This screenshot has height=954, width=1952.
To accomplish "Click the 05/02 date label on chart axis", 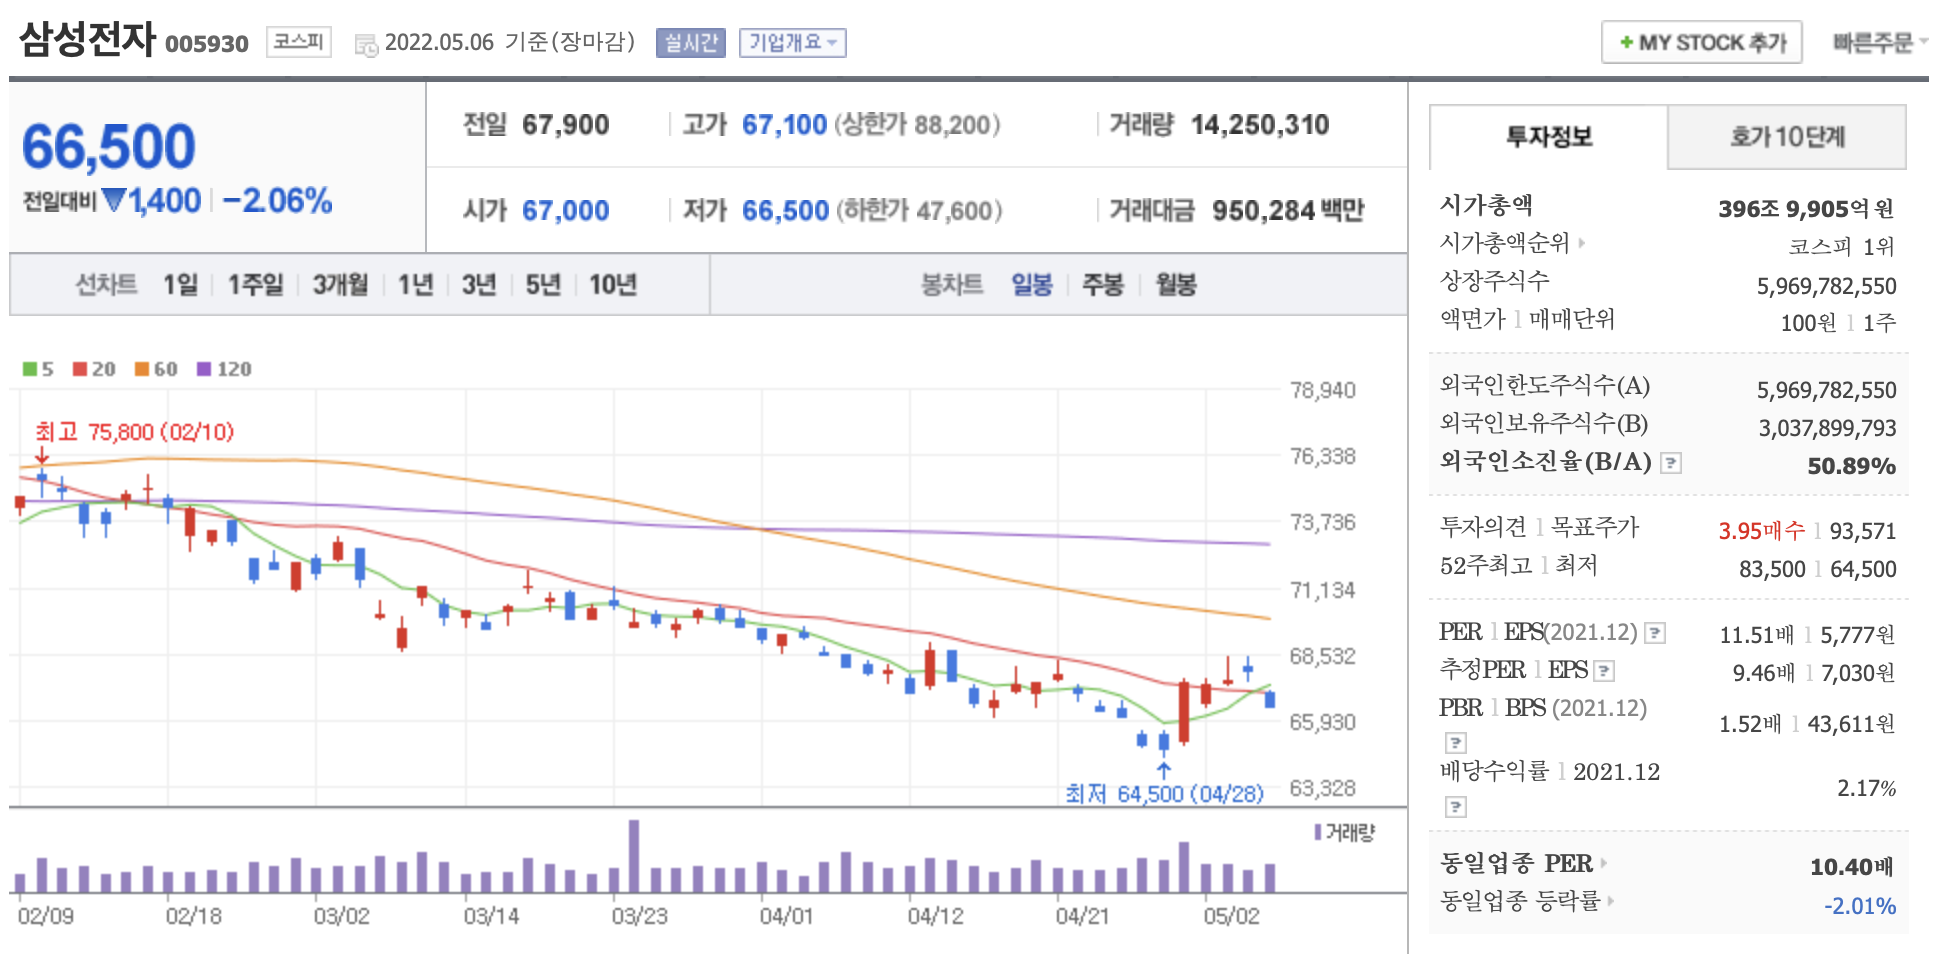I will click(1231, 916).
